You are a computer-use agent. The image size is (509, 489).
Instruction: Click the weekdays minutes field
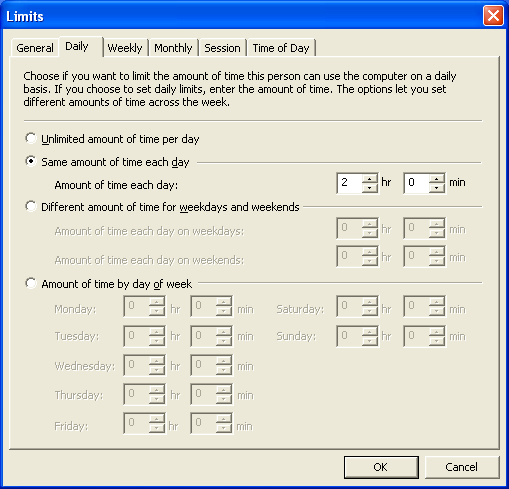click(416, 228)
